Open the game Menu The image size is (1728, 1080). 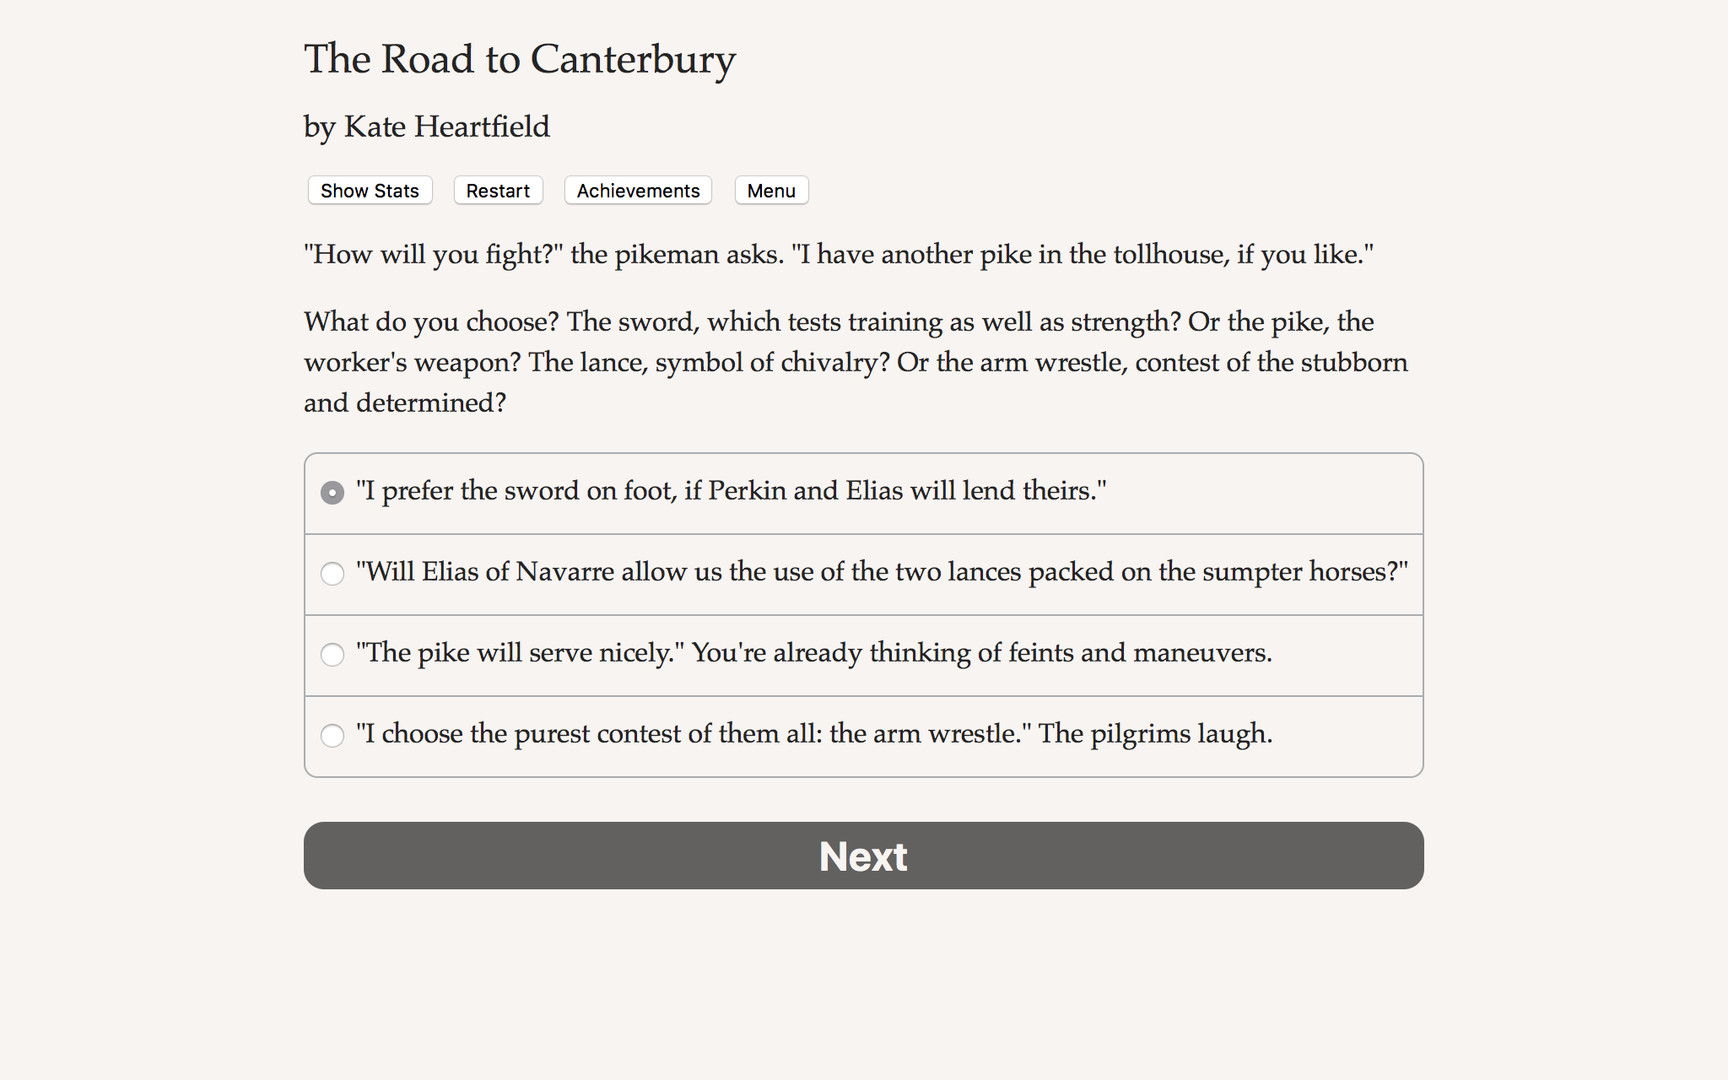pos(771,190)
